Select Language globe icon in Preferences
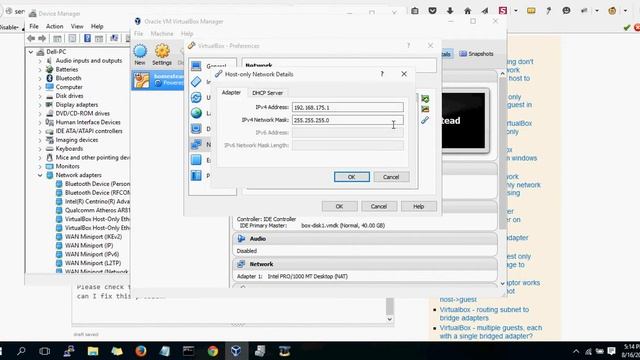This screenshot has width=640, height=360. pos(196,113)
